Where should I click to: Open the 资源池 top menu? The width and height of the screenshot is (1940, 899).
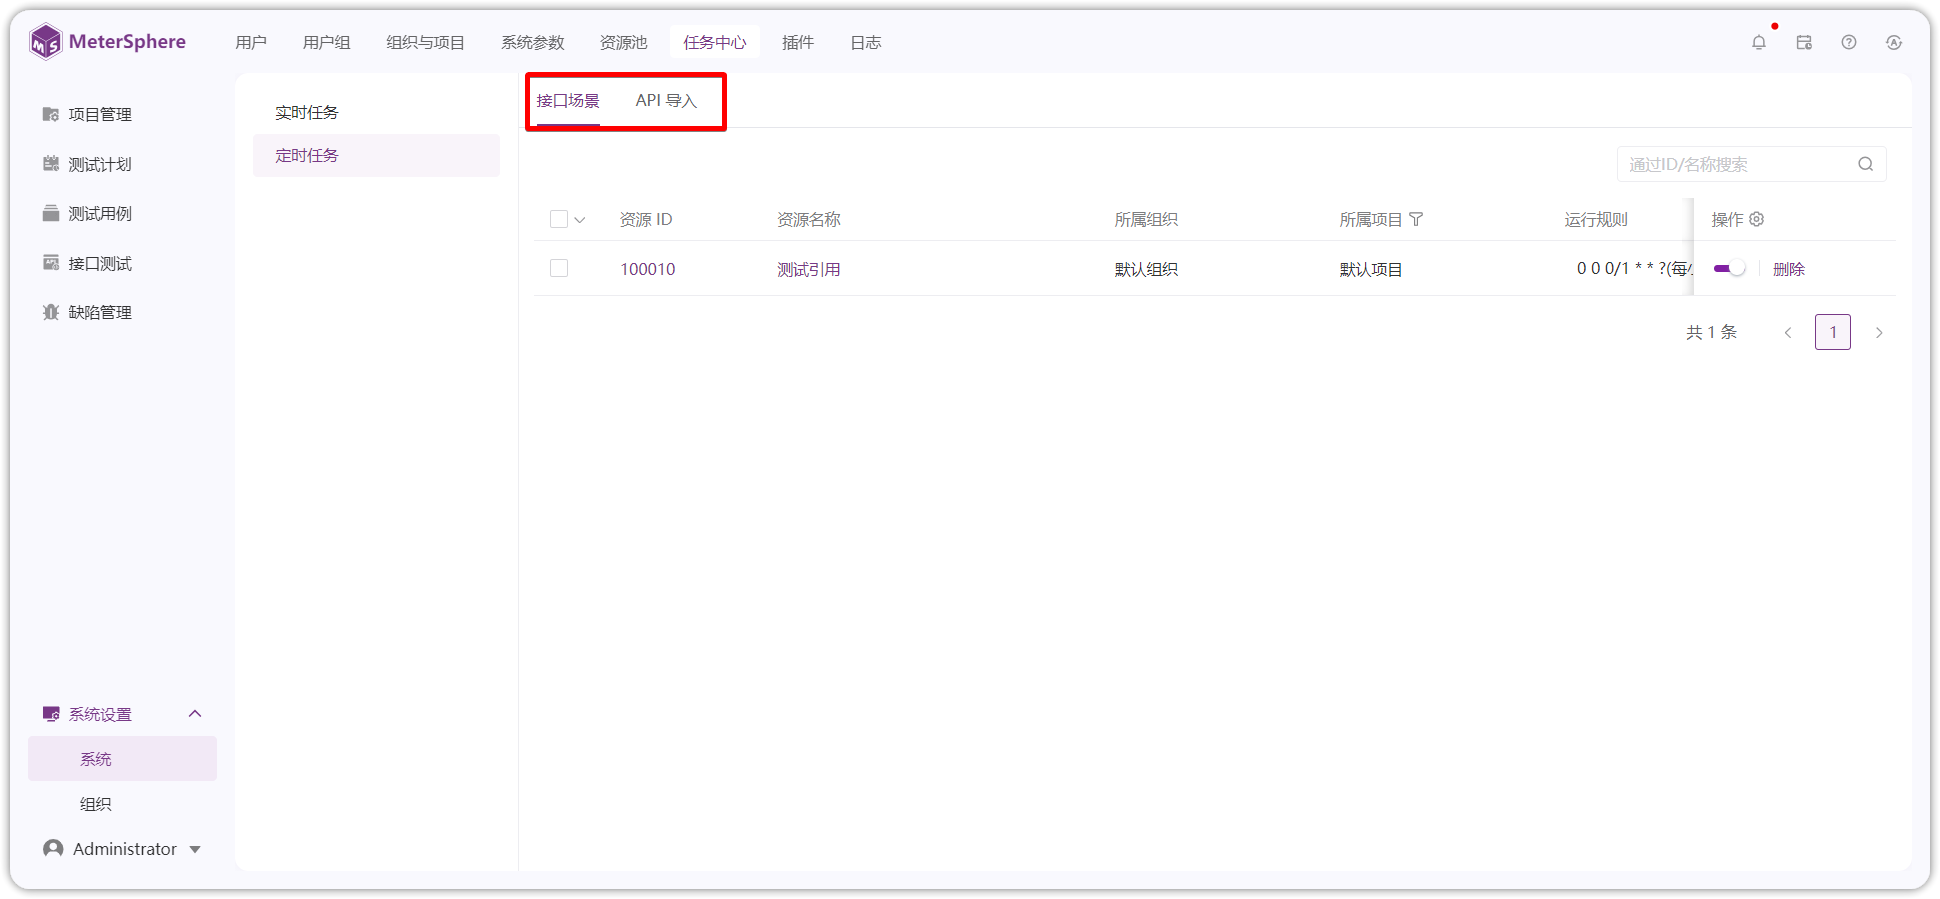click(624, 42)
